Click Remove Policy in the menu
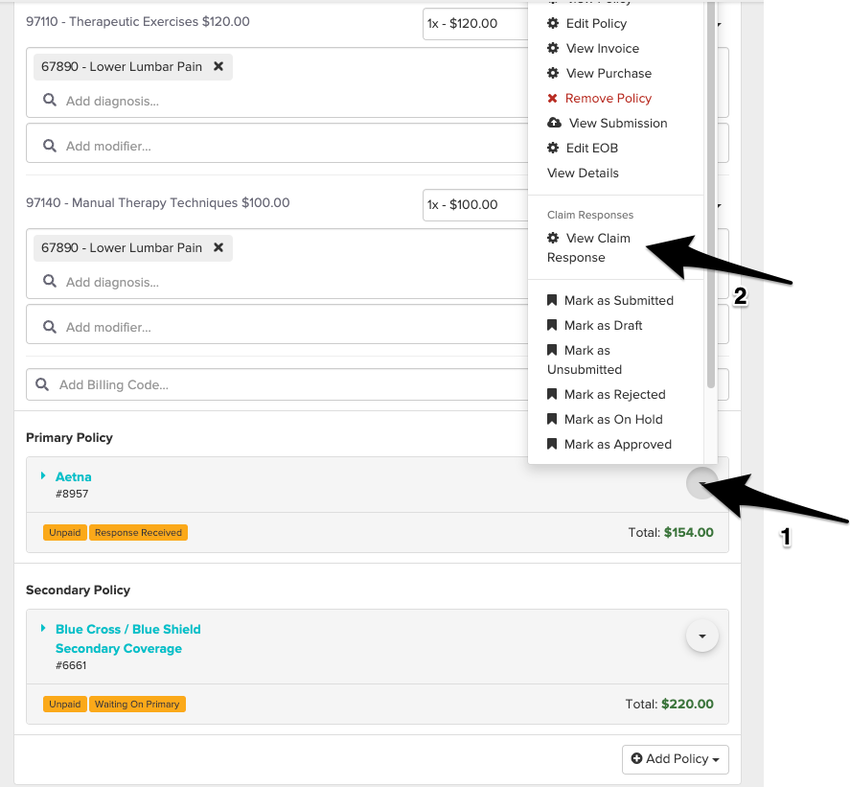Screen dimensions: 850x787 [607, 98]
